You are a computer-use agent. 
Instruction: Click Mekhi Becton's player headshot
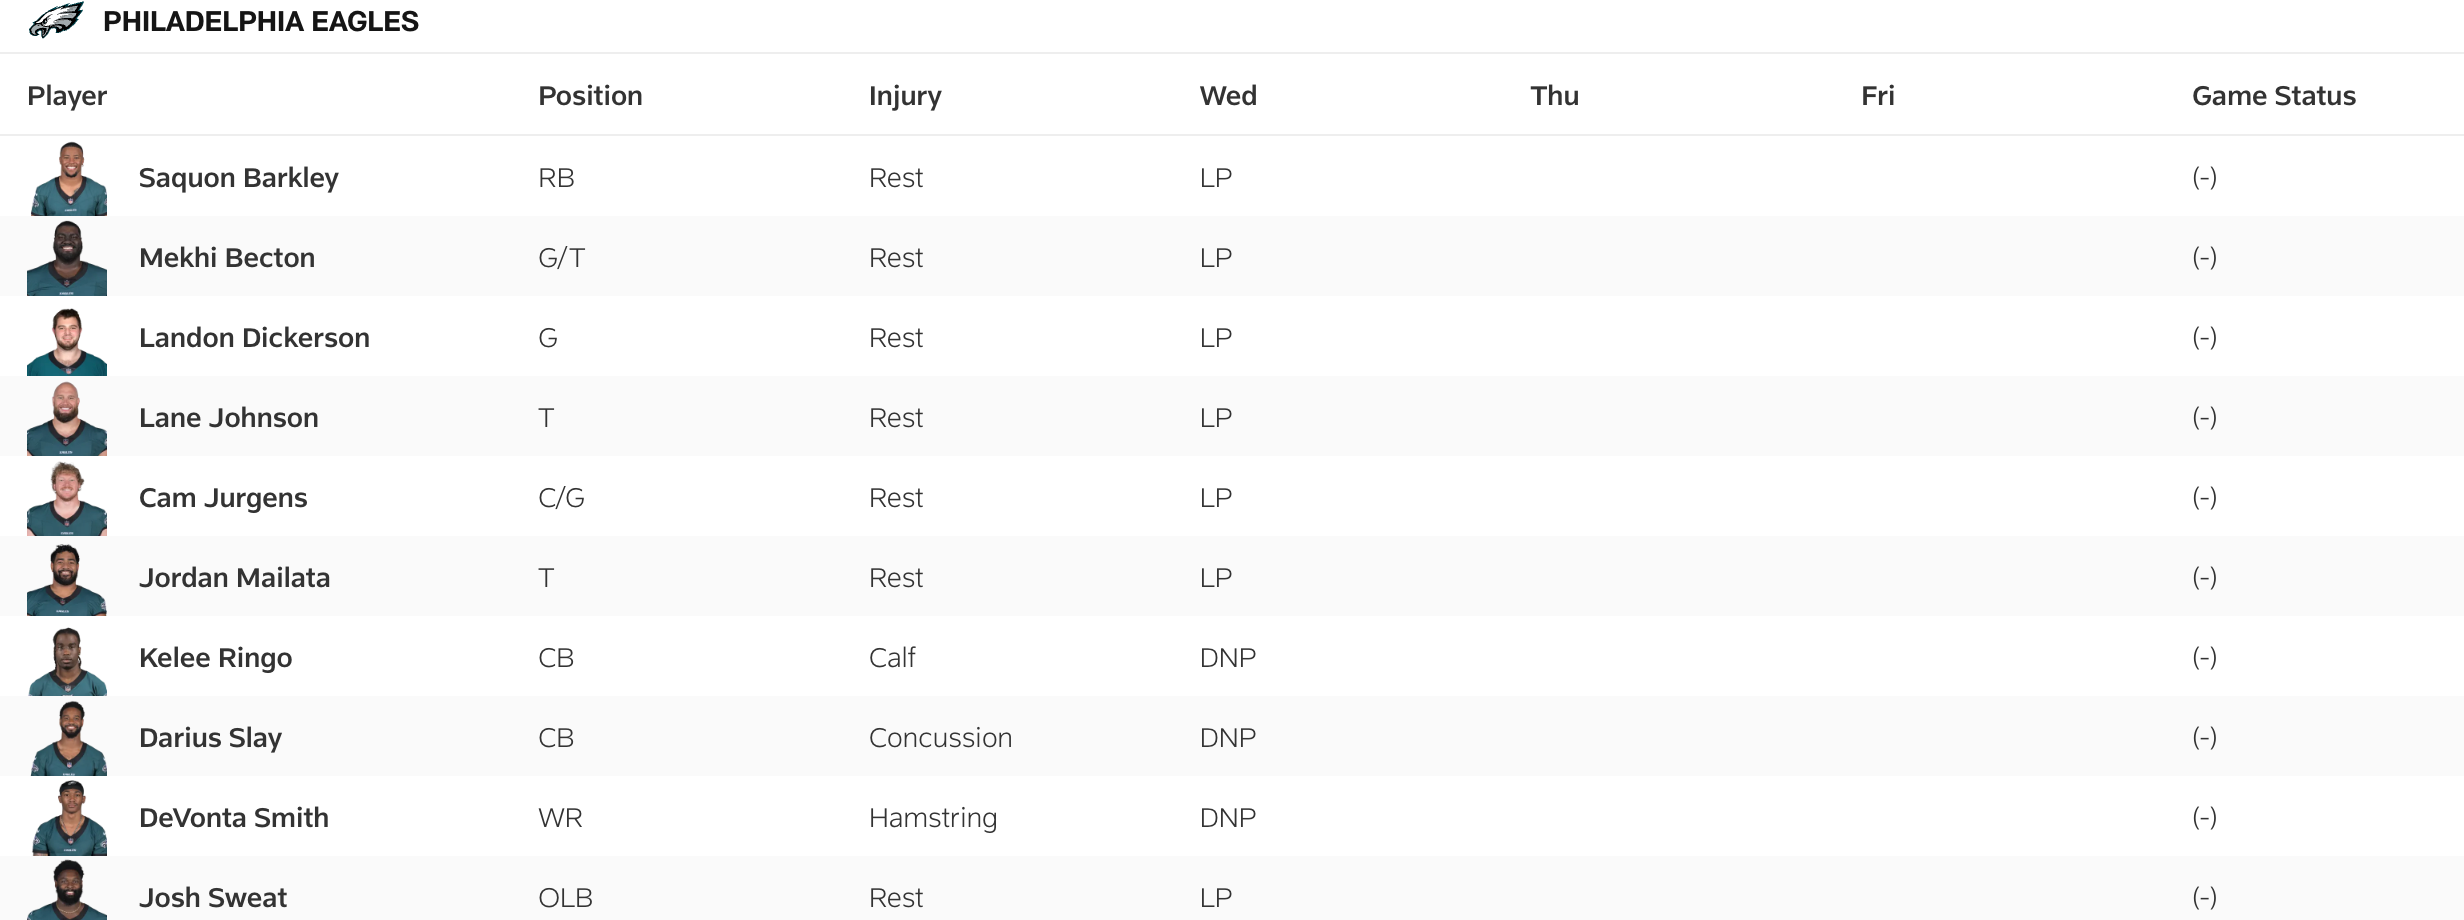(x=67, y=258)
